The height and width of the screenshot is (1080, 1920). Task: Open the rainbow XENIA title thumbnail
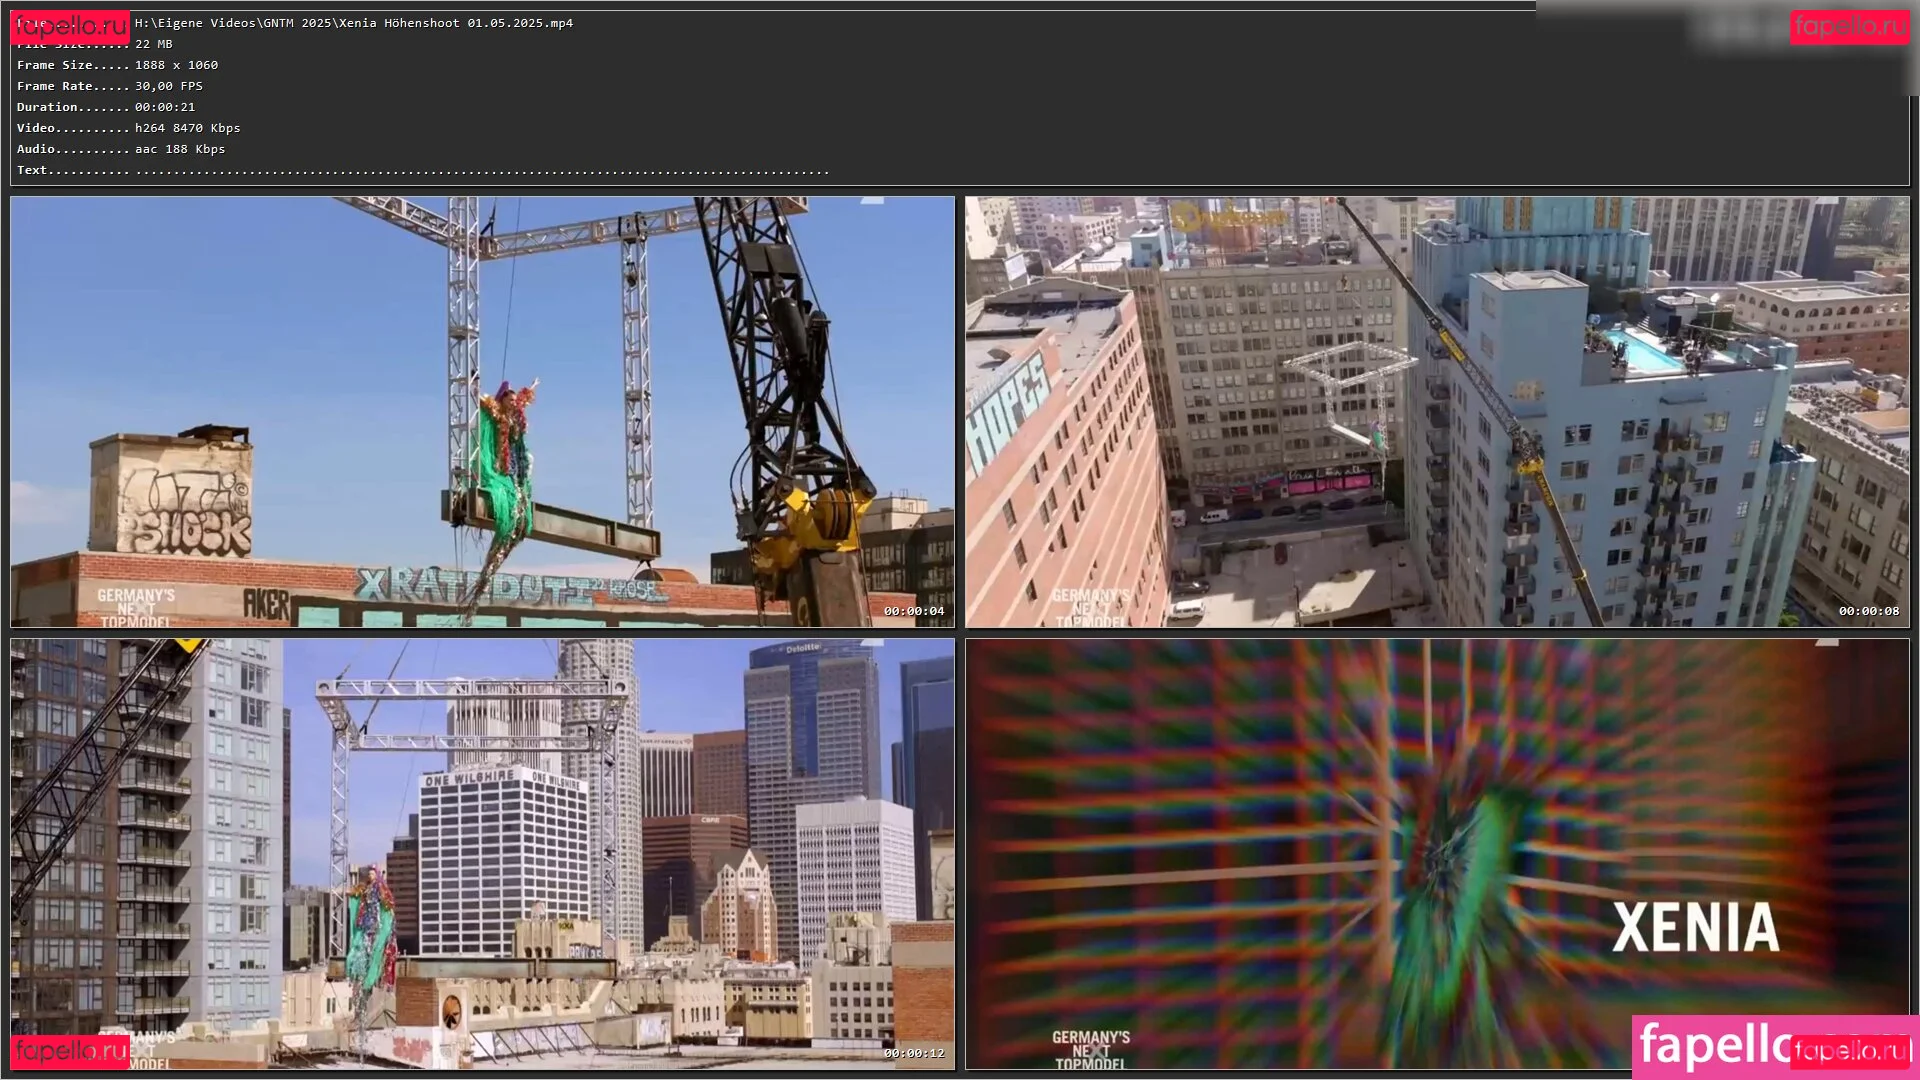pyautogui.click(x=1437, y=854)
